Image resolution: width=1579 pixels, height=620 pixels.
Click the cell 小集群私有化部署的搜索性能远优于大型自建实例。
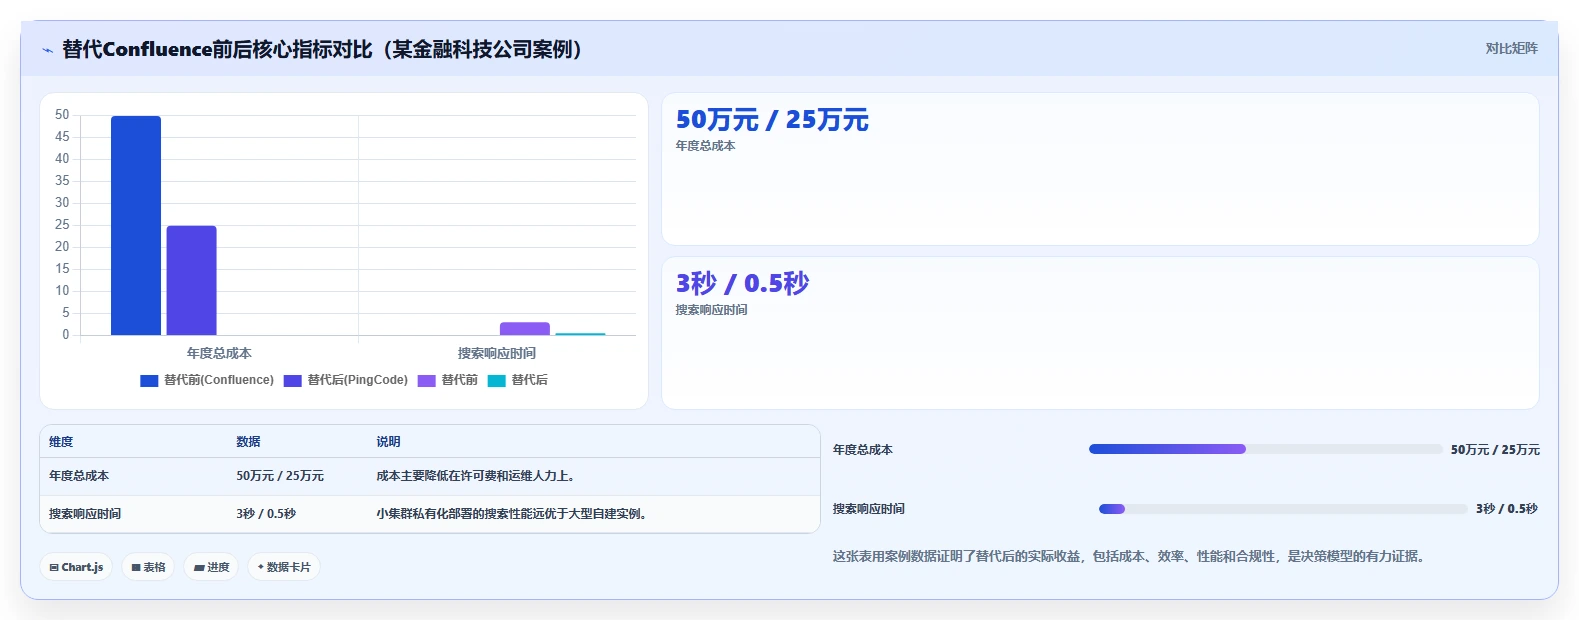coord(511,514)
